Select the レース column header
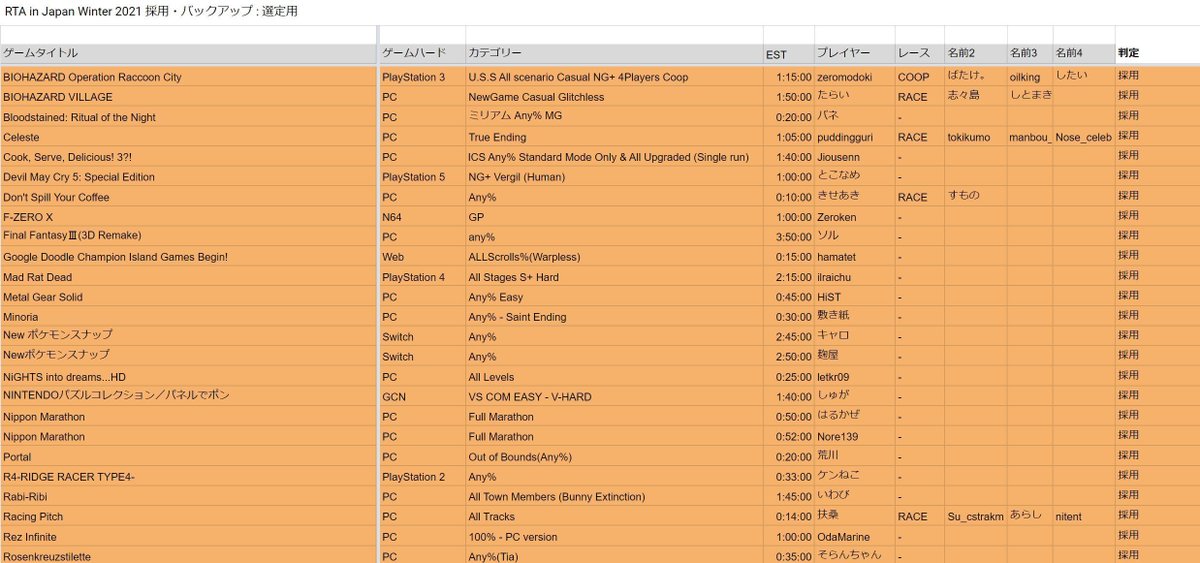Screen dimensions: 1200x563 point(919,53)
